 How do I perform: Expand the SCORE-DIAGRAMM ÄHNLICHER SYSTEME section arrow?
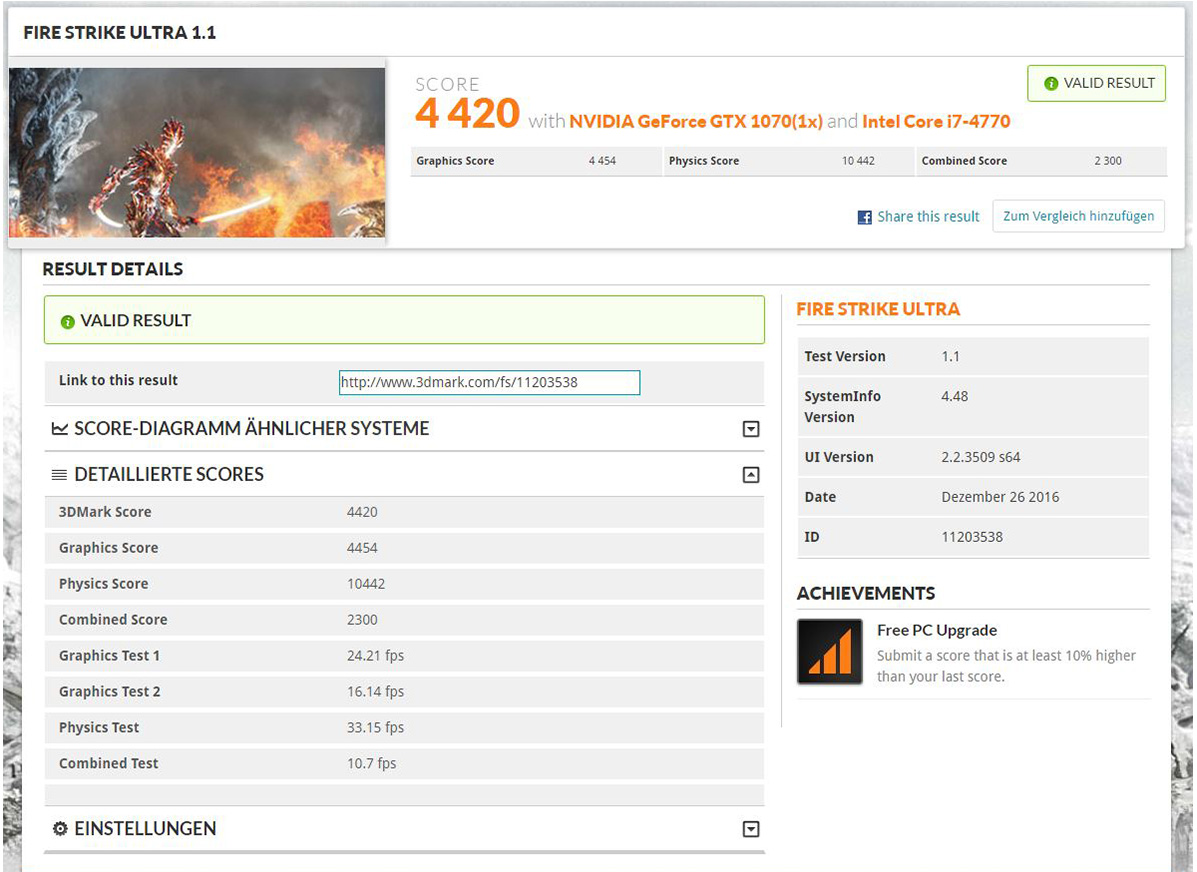point(751,429)
